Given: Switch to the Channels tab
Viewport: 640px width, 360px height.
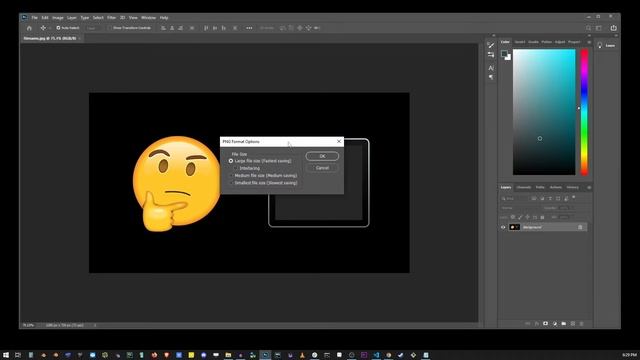Looking at the screenshot, I should tap(524, 187).
